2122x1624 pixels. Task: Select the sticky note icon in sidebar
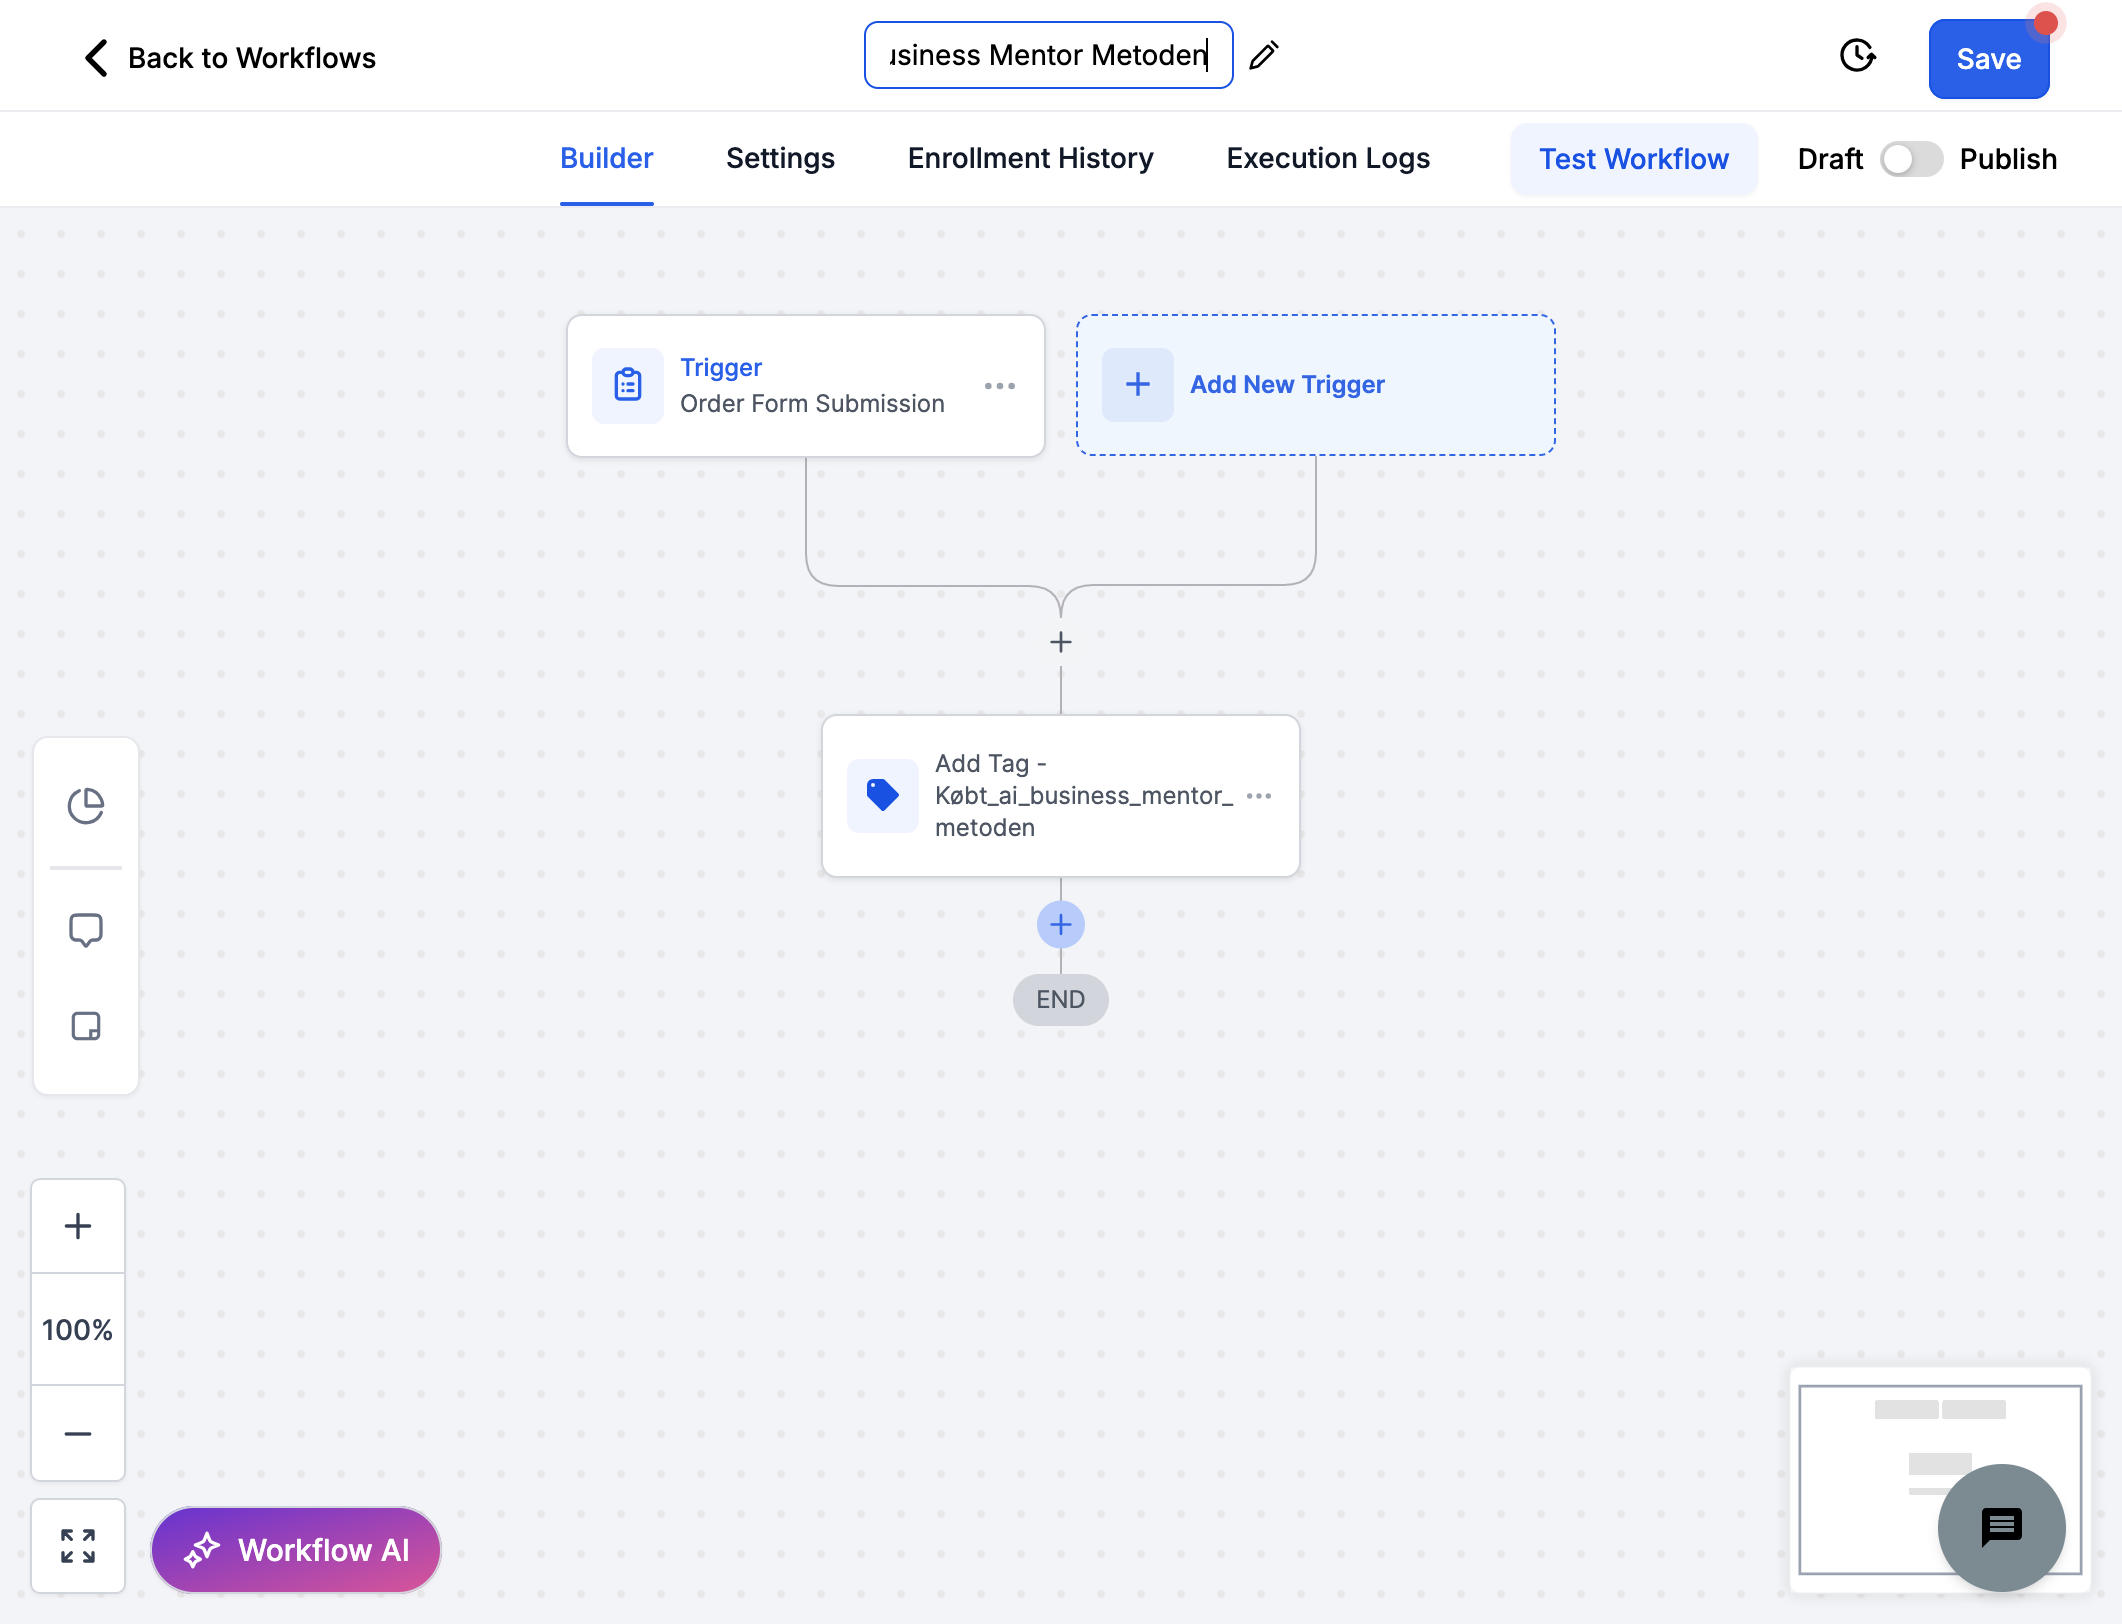(x=86, y=1026)
